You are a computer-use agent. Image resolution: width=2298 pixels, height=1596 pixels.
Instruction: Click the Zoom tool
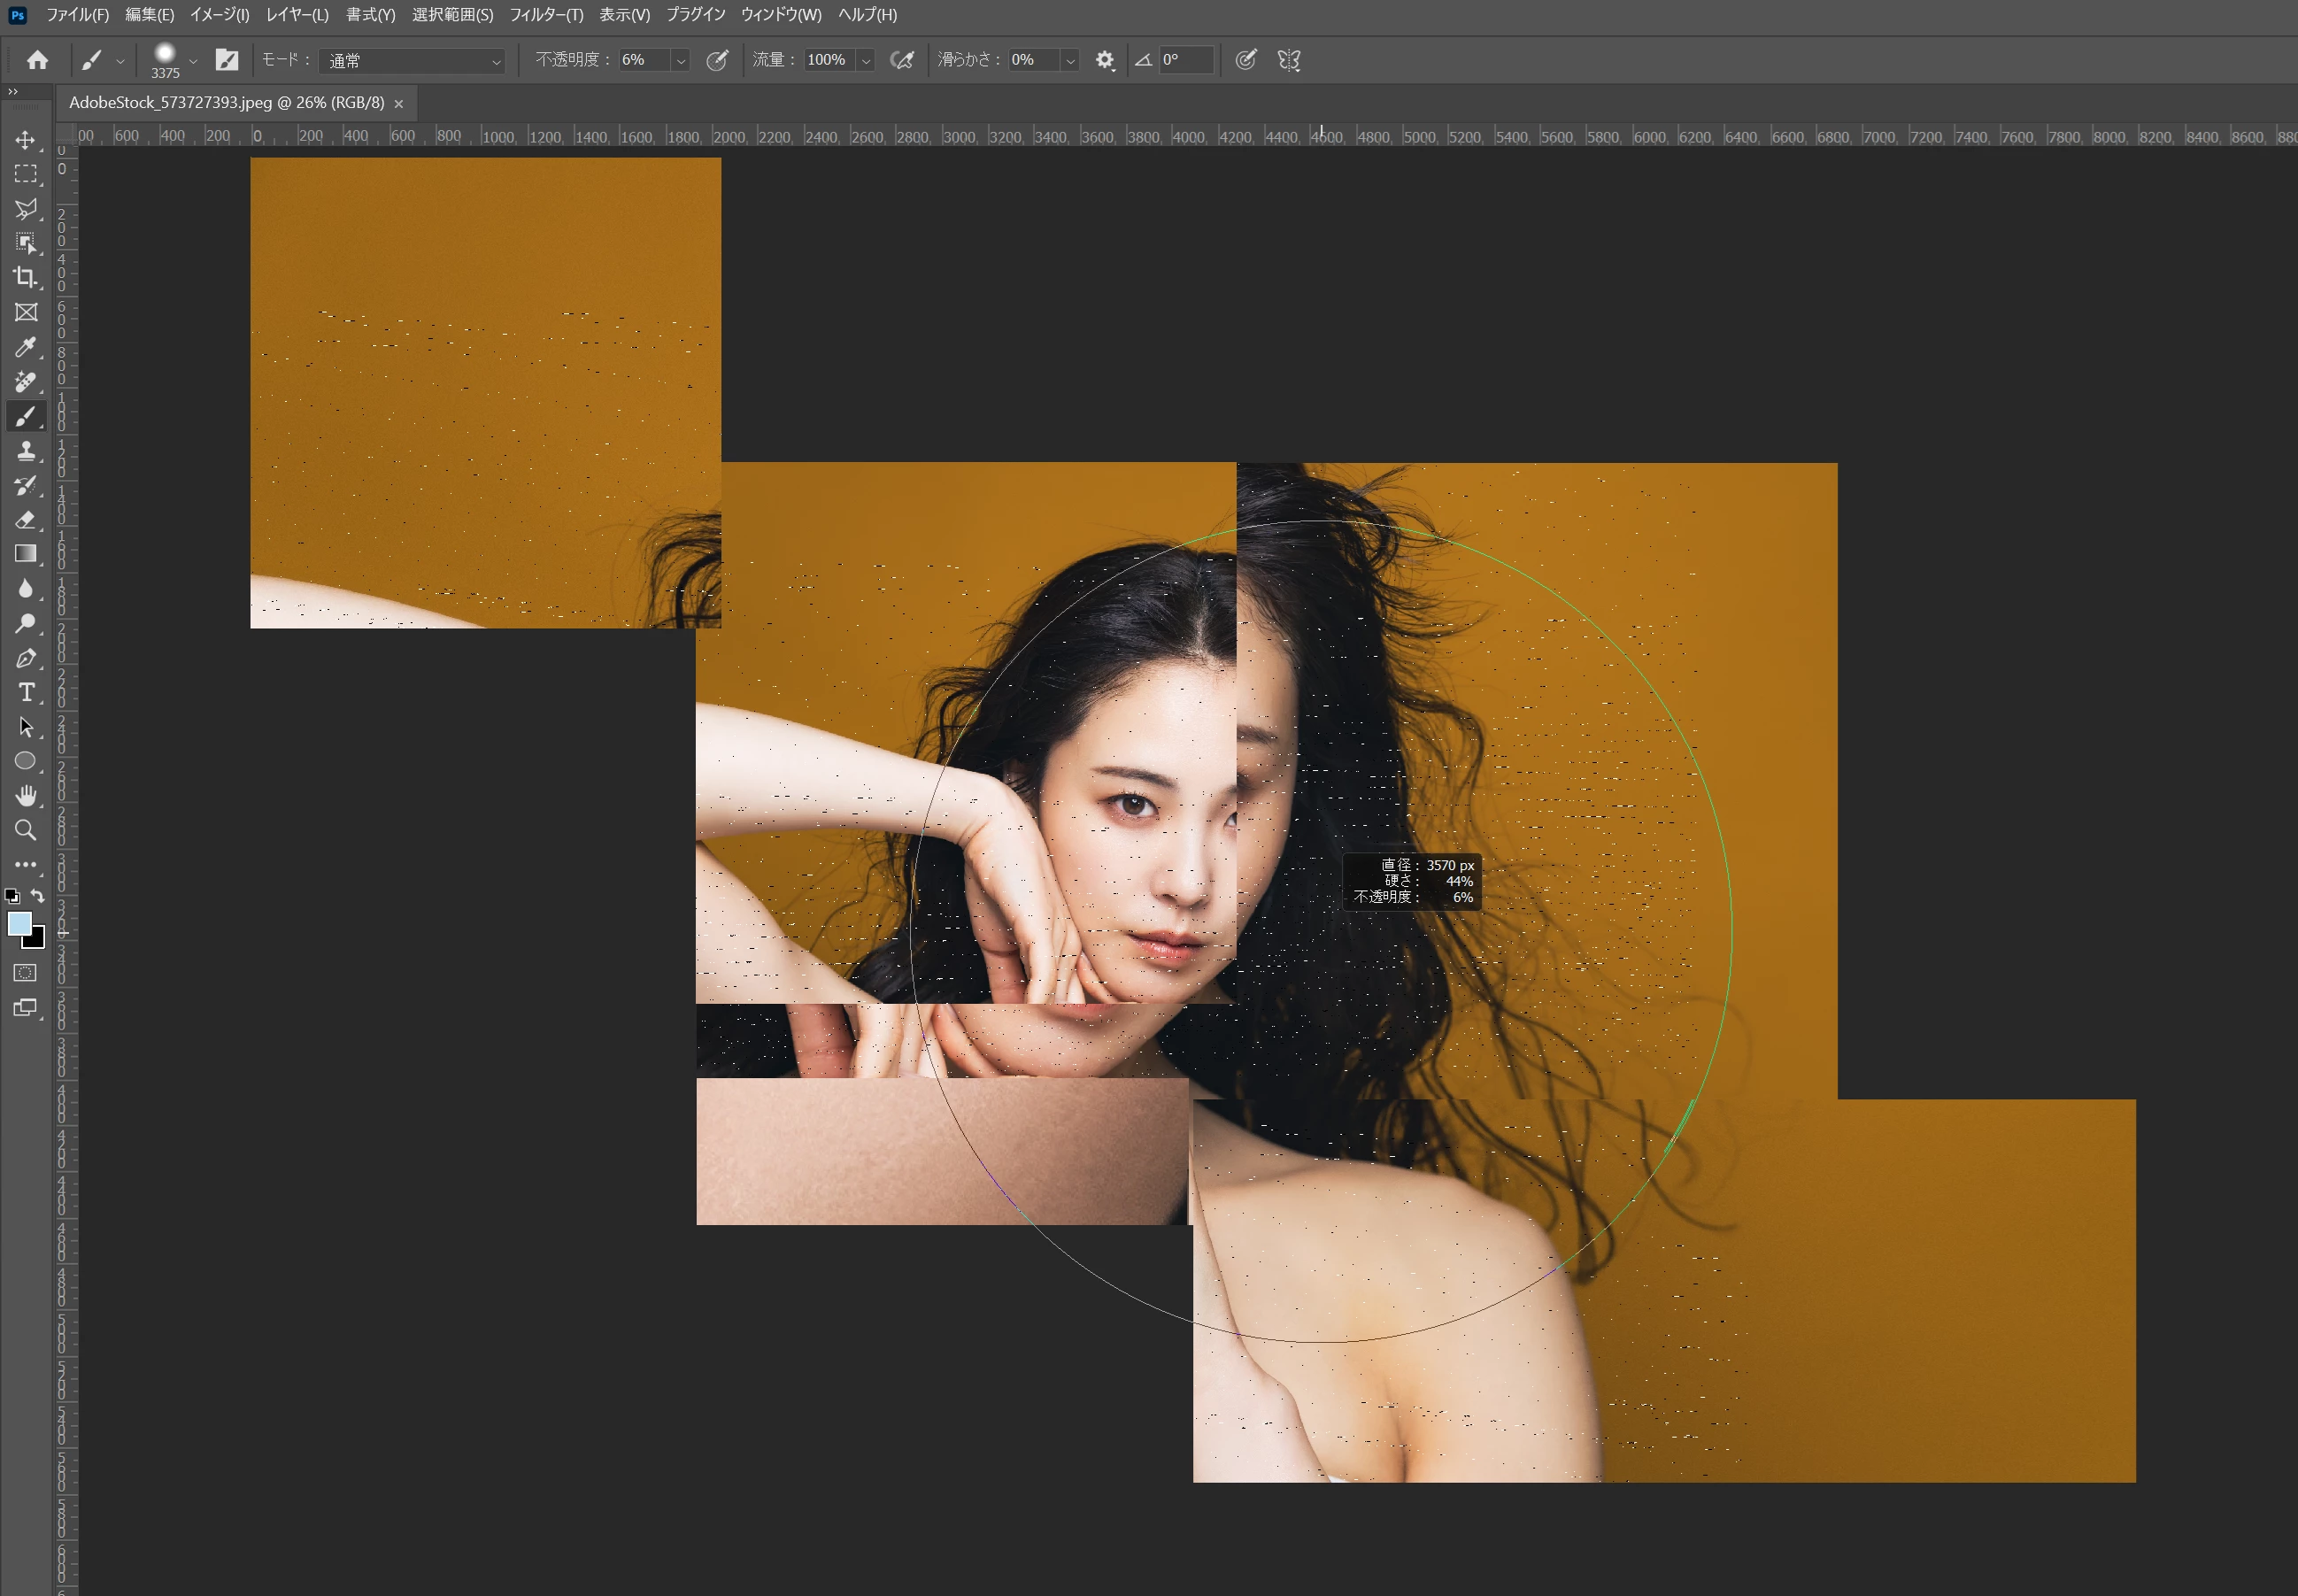(26, 830)
